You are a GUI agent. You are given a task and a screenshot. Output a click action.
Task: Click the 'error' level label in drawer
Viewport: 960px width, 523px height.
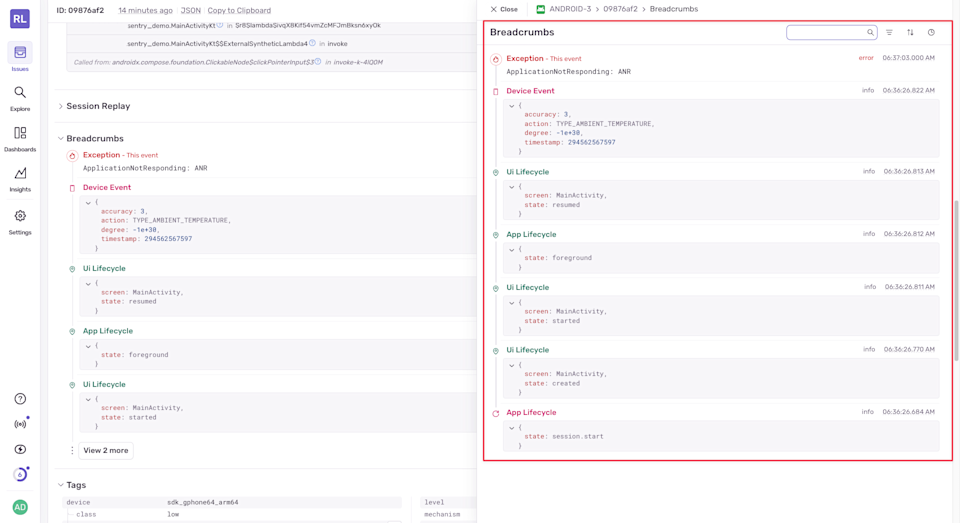tap(866, 58)
